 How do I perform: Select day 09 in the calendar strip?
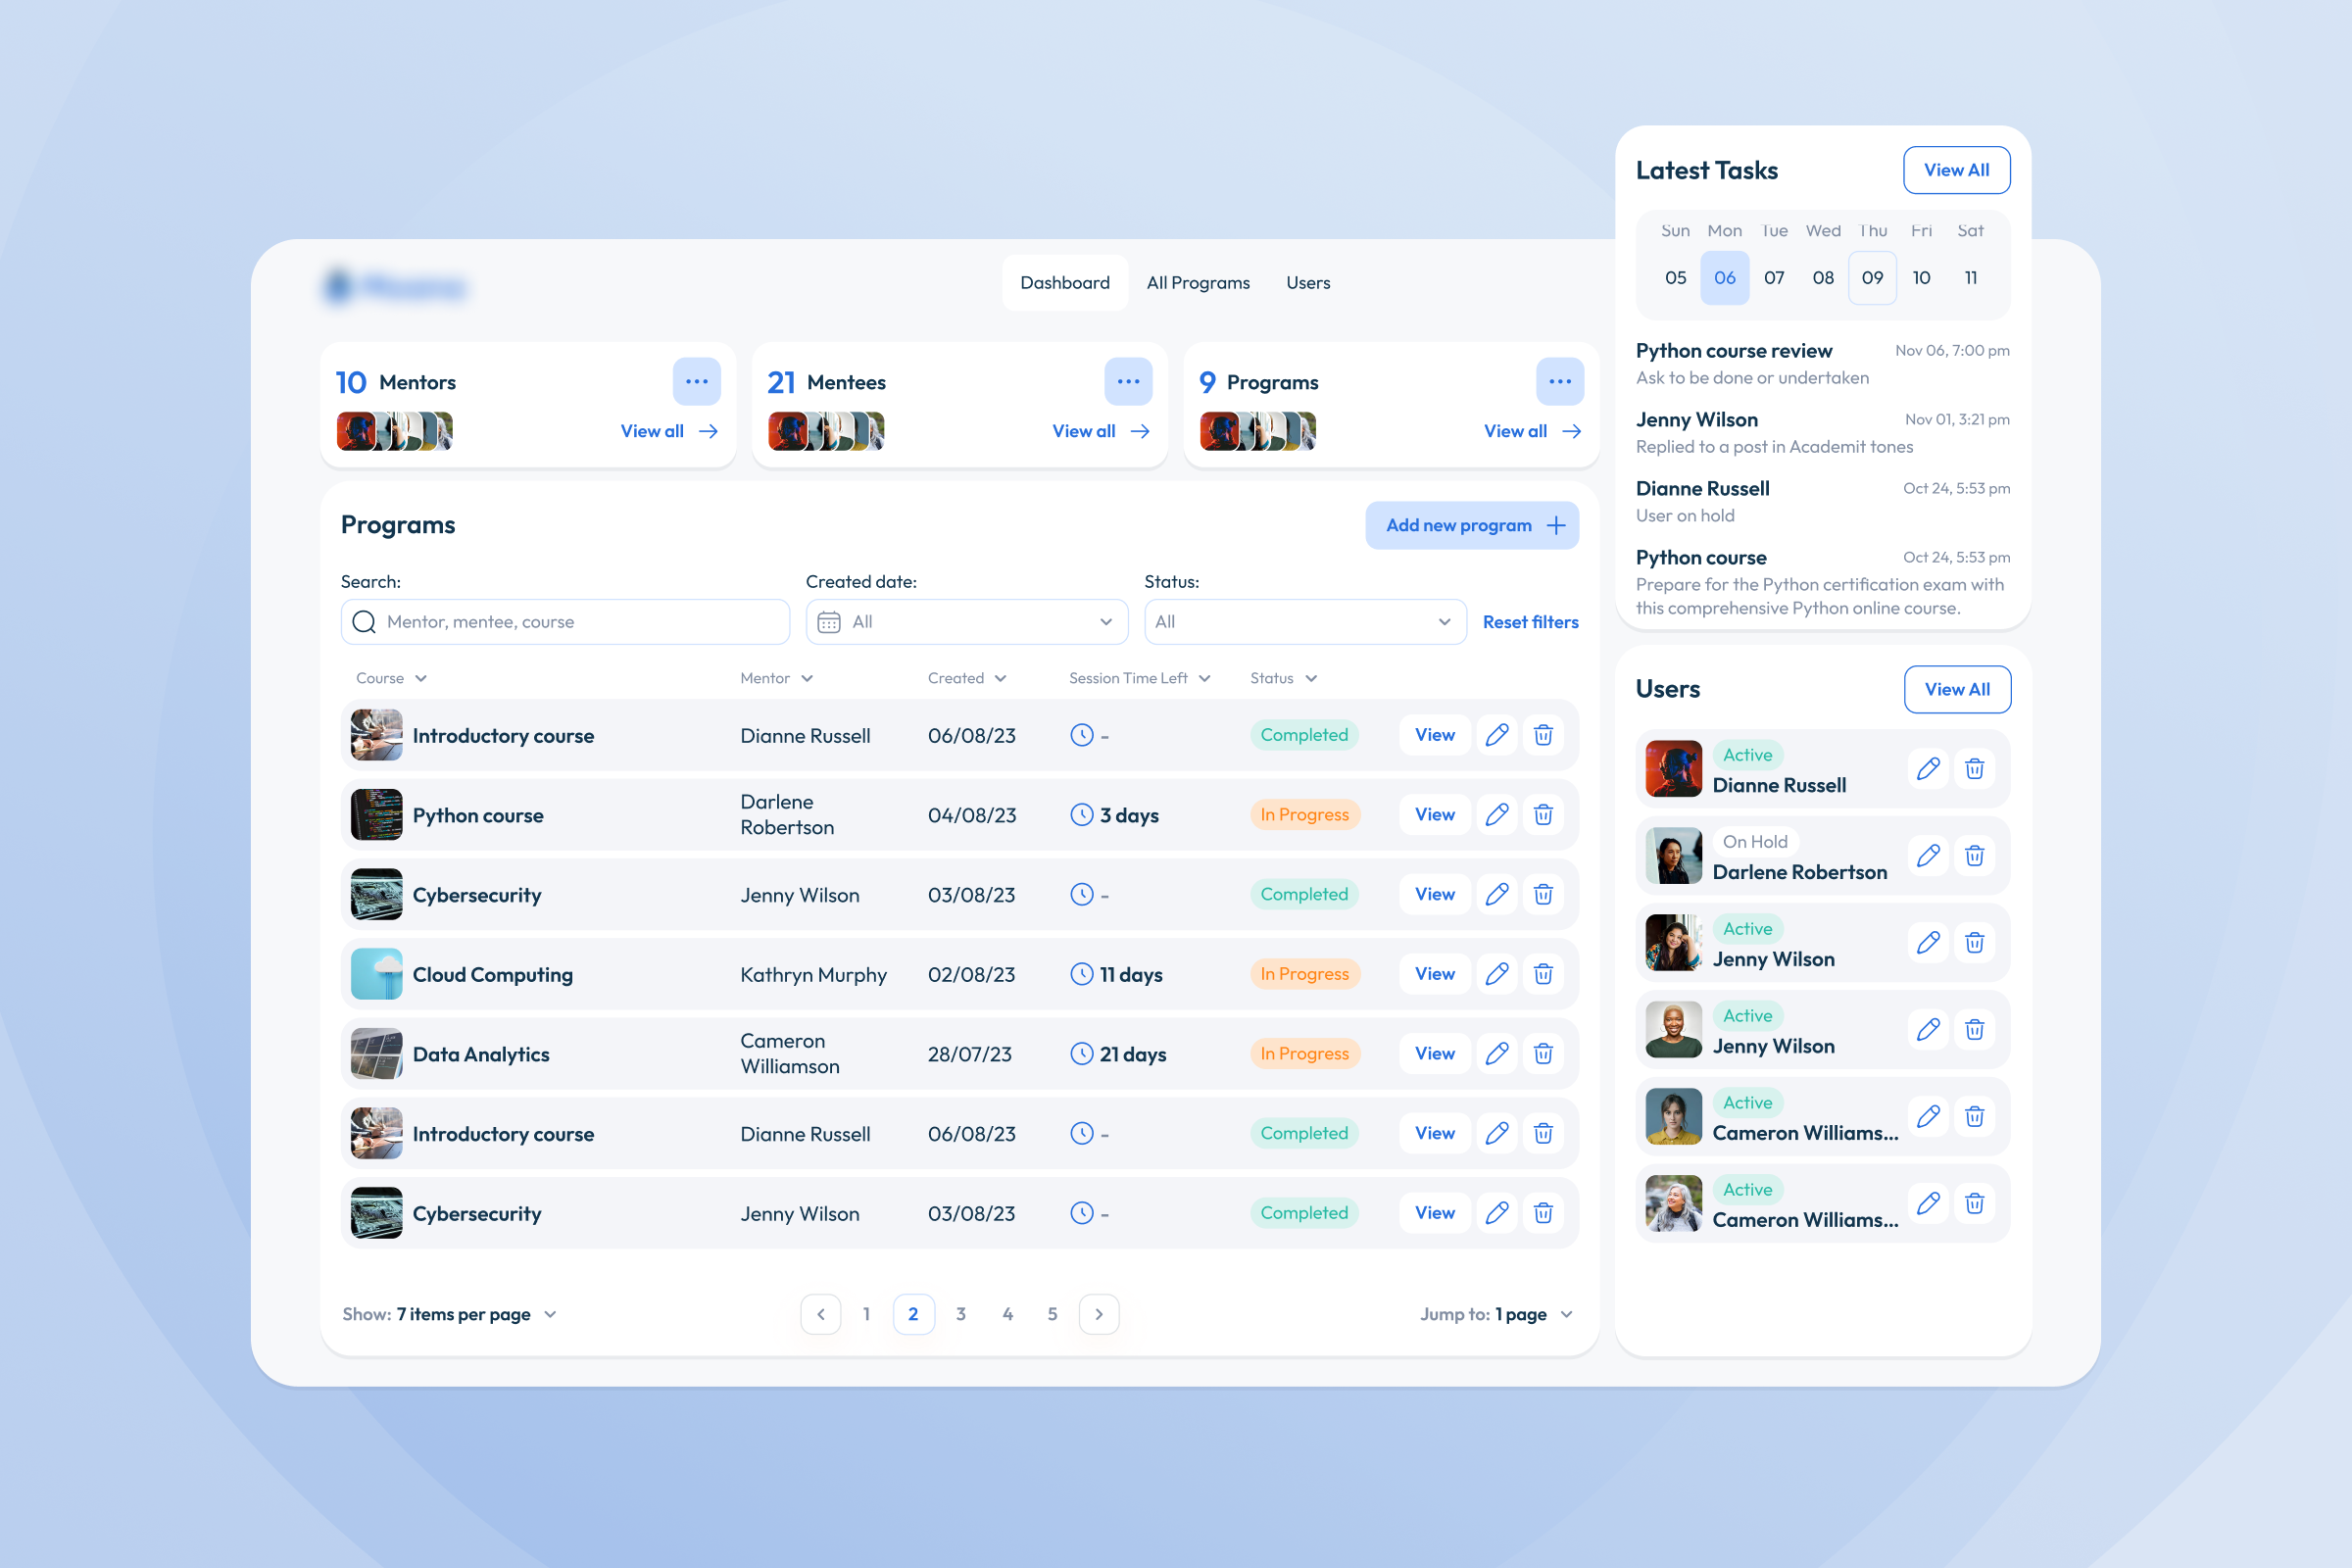(1871, 278)
